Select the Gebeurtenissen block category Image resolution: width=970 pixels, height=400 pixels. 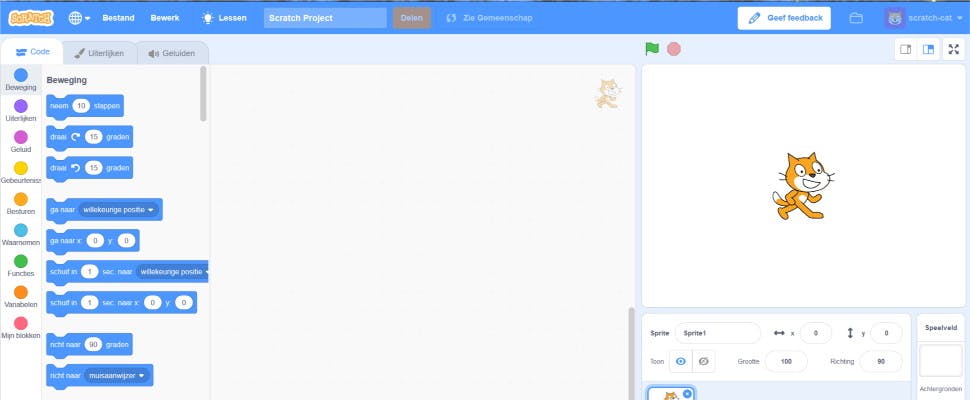[21, 172]
